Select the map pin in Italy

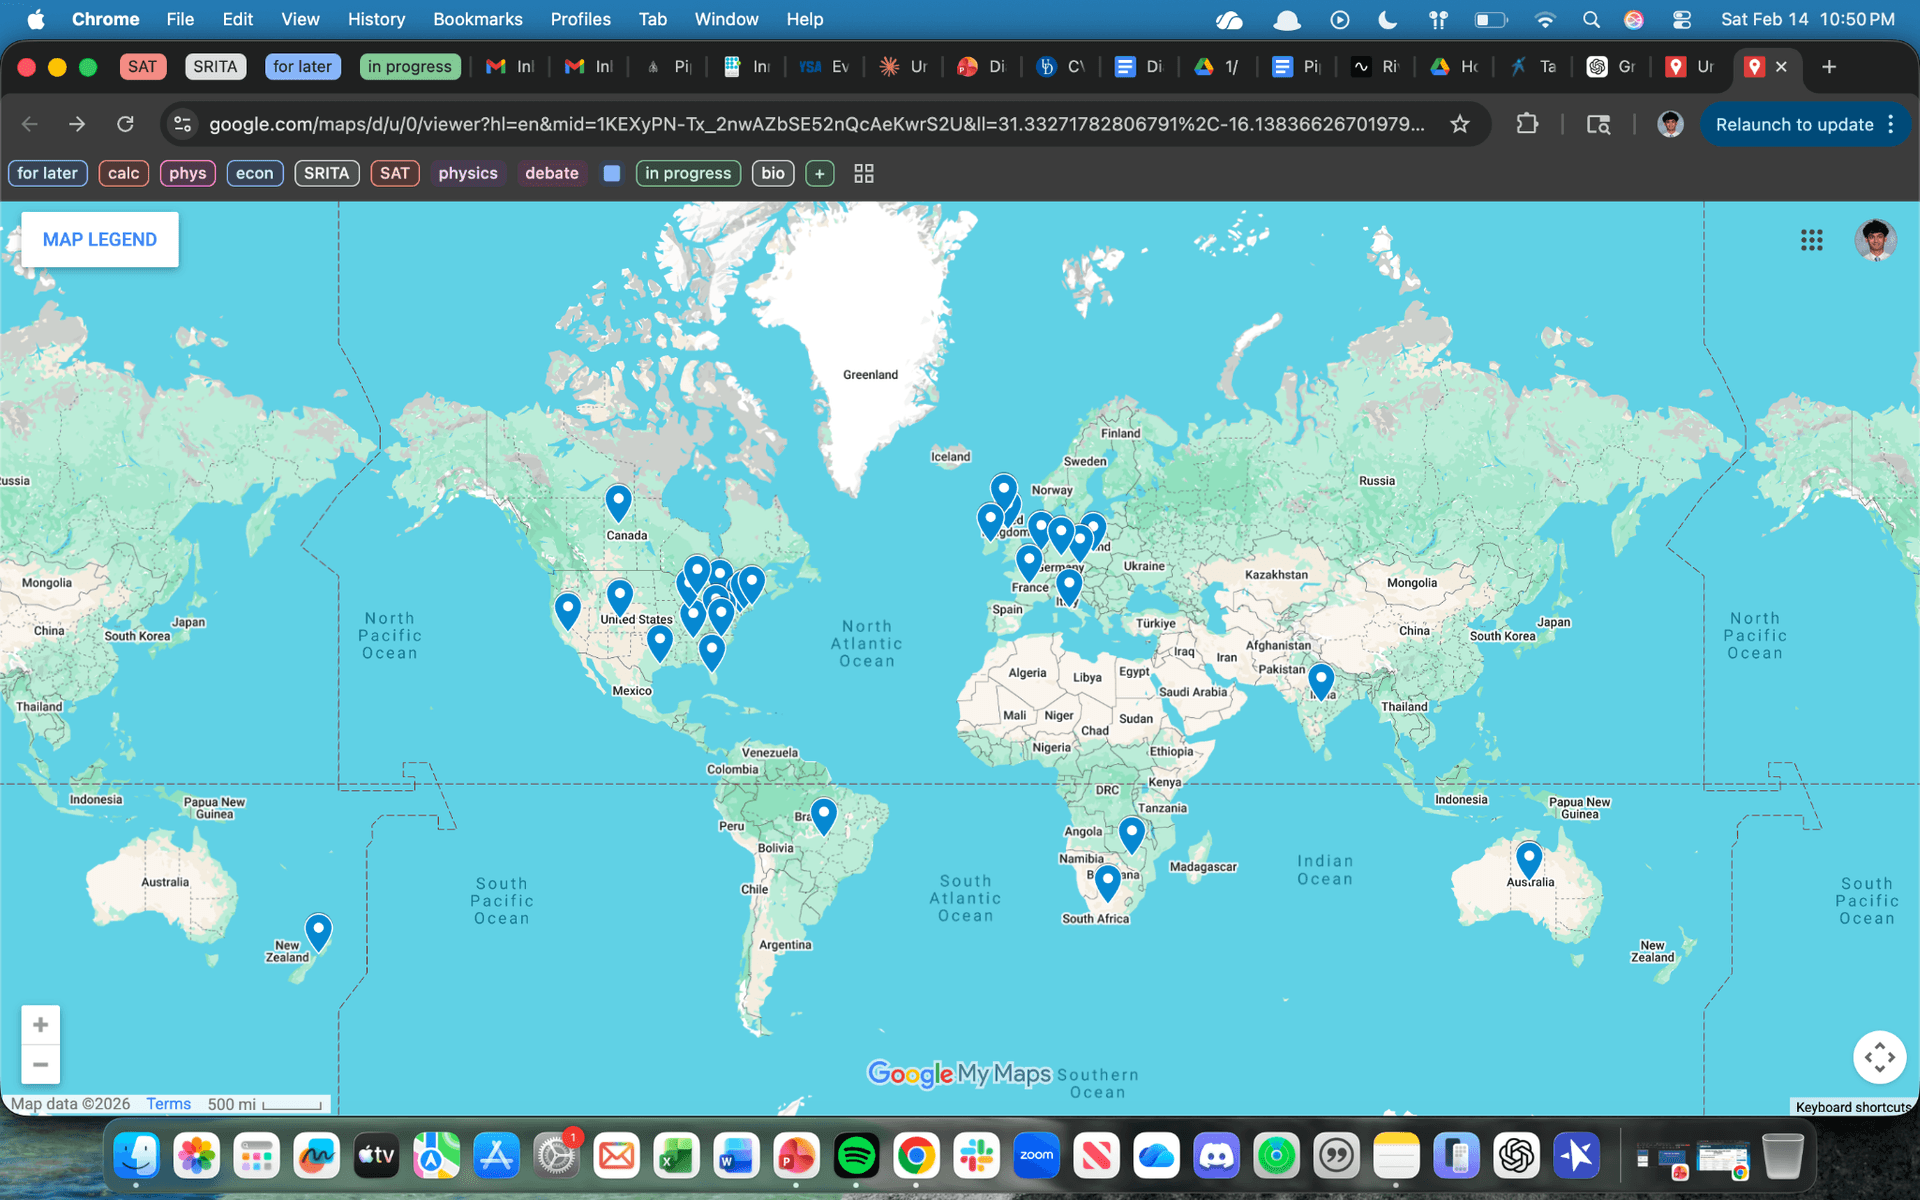tap(1069, 587)
